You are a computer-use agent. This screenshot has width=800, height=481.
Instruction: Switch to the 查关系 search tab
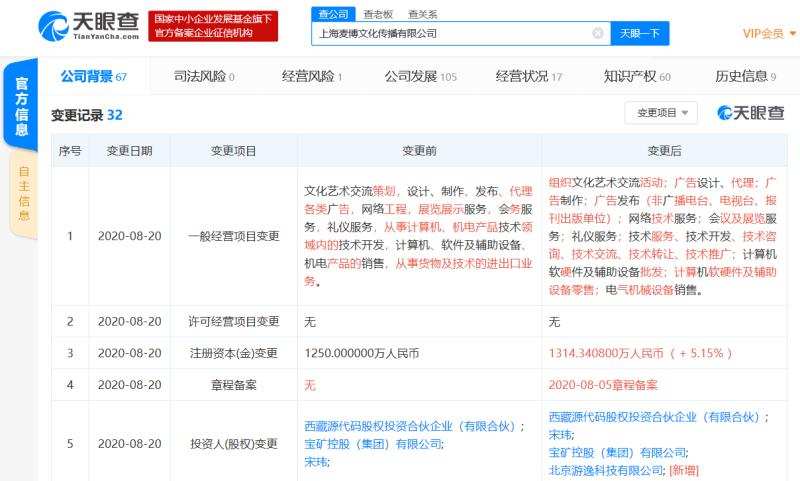(x=421, y=14)
